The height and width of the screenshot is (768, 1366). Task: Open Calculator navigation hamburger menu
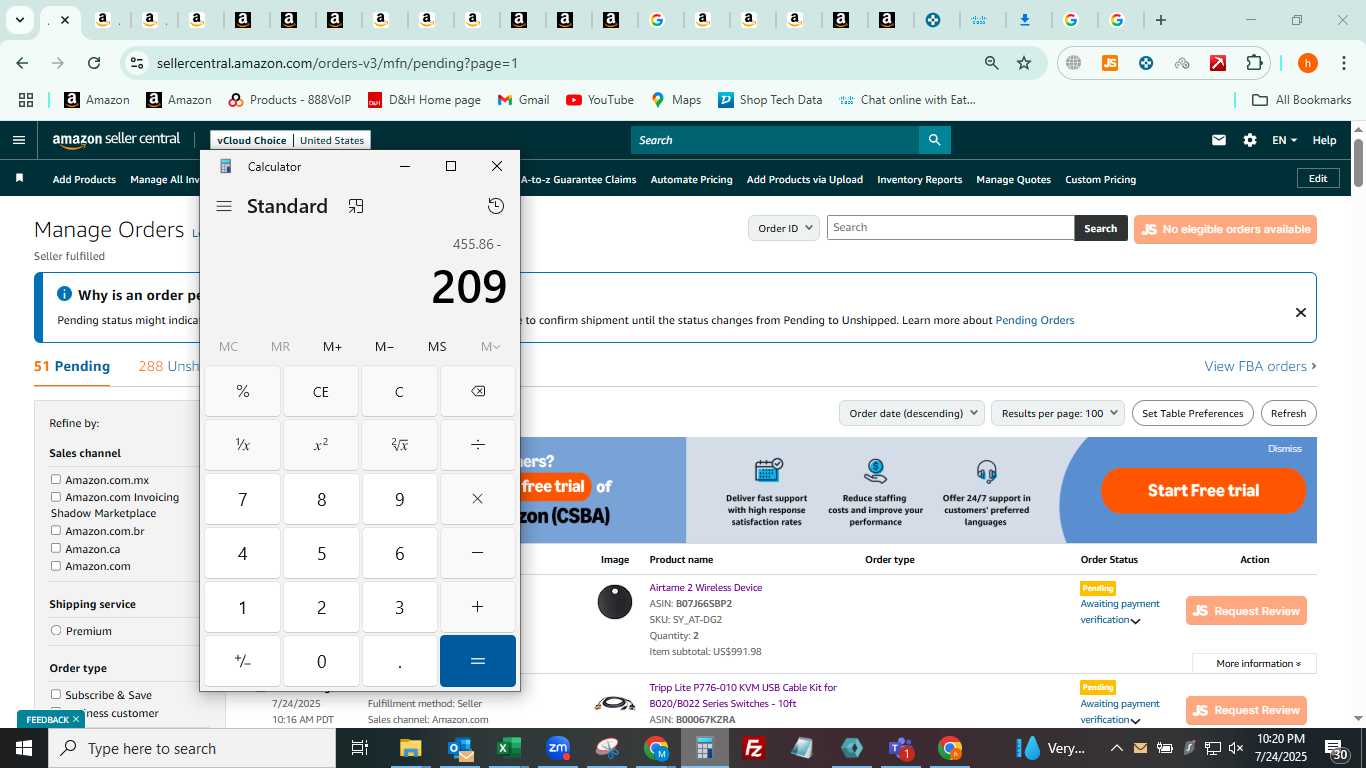[224, 206]
